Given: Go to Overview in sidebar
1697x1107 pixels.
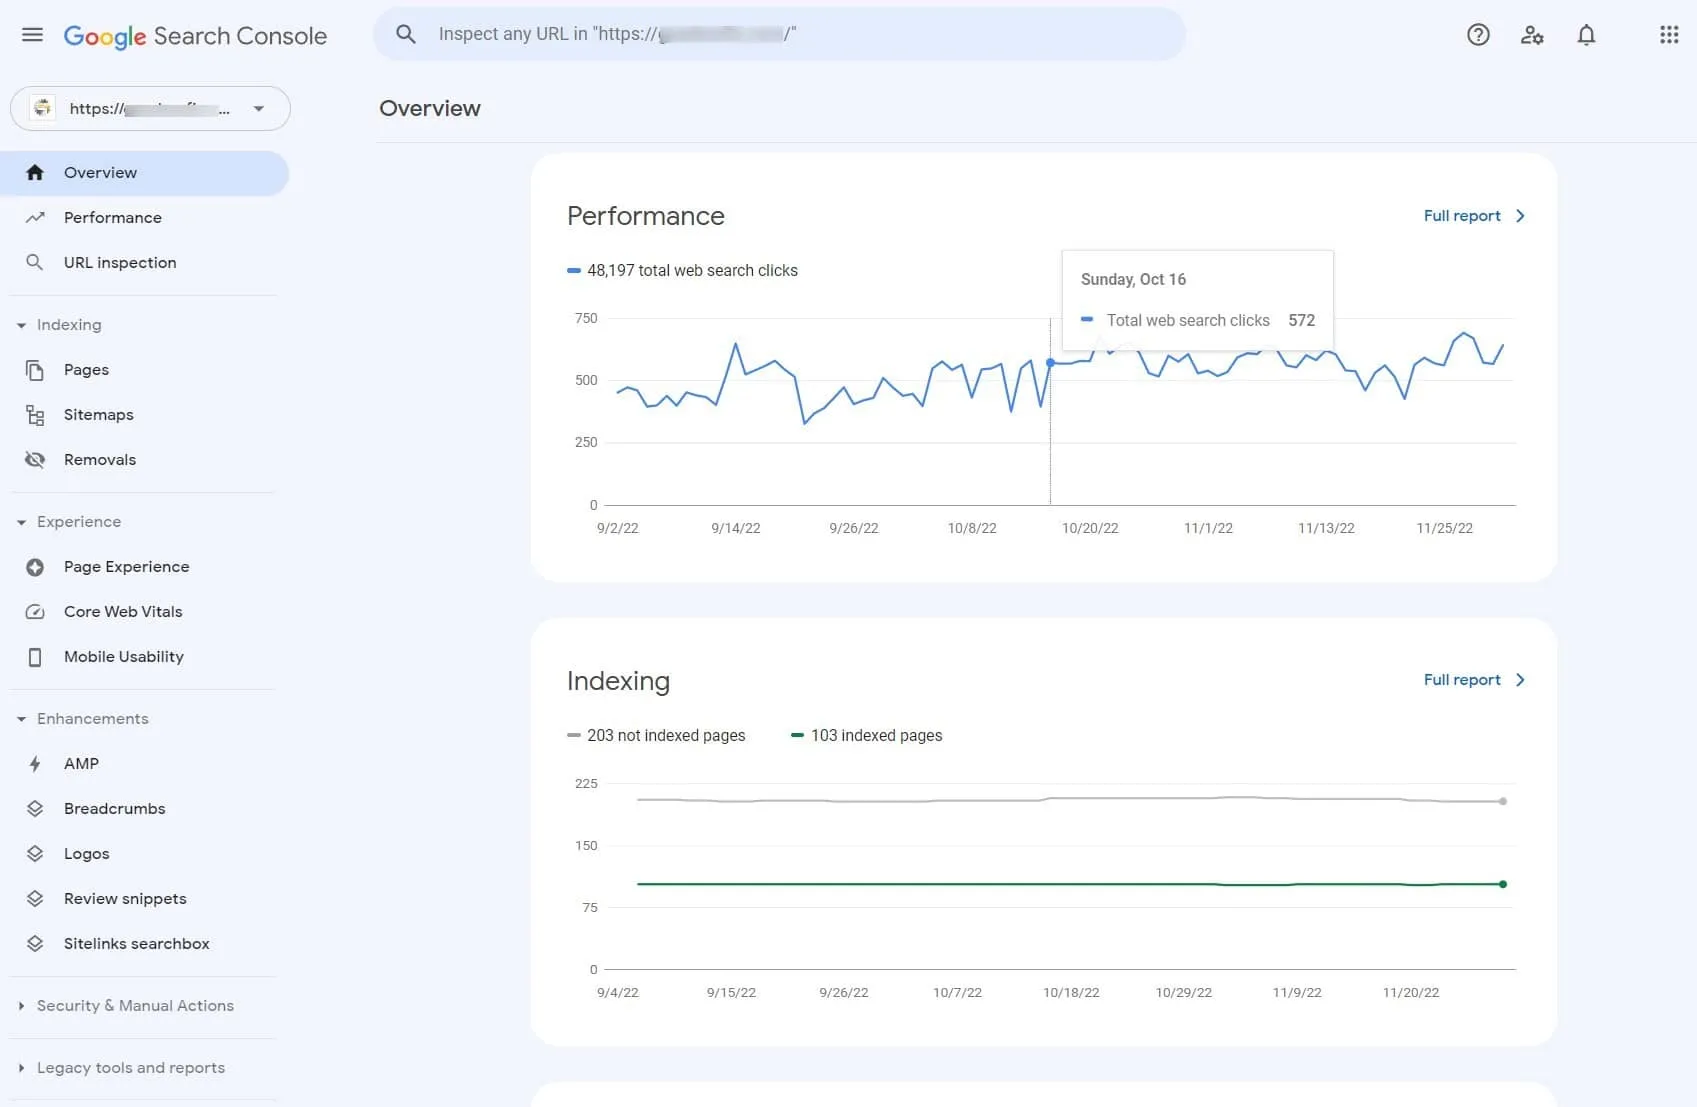Looking at the screenshot, I should pos(145,173).
